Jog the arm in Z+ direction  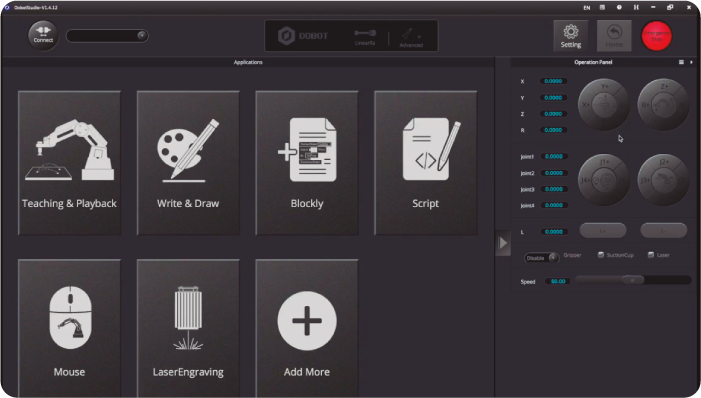pyautogui.click(x=664, y=87)
